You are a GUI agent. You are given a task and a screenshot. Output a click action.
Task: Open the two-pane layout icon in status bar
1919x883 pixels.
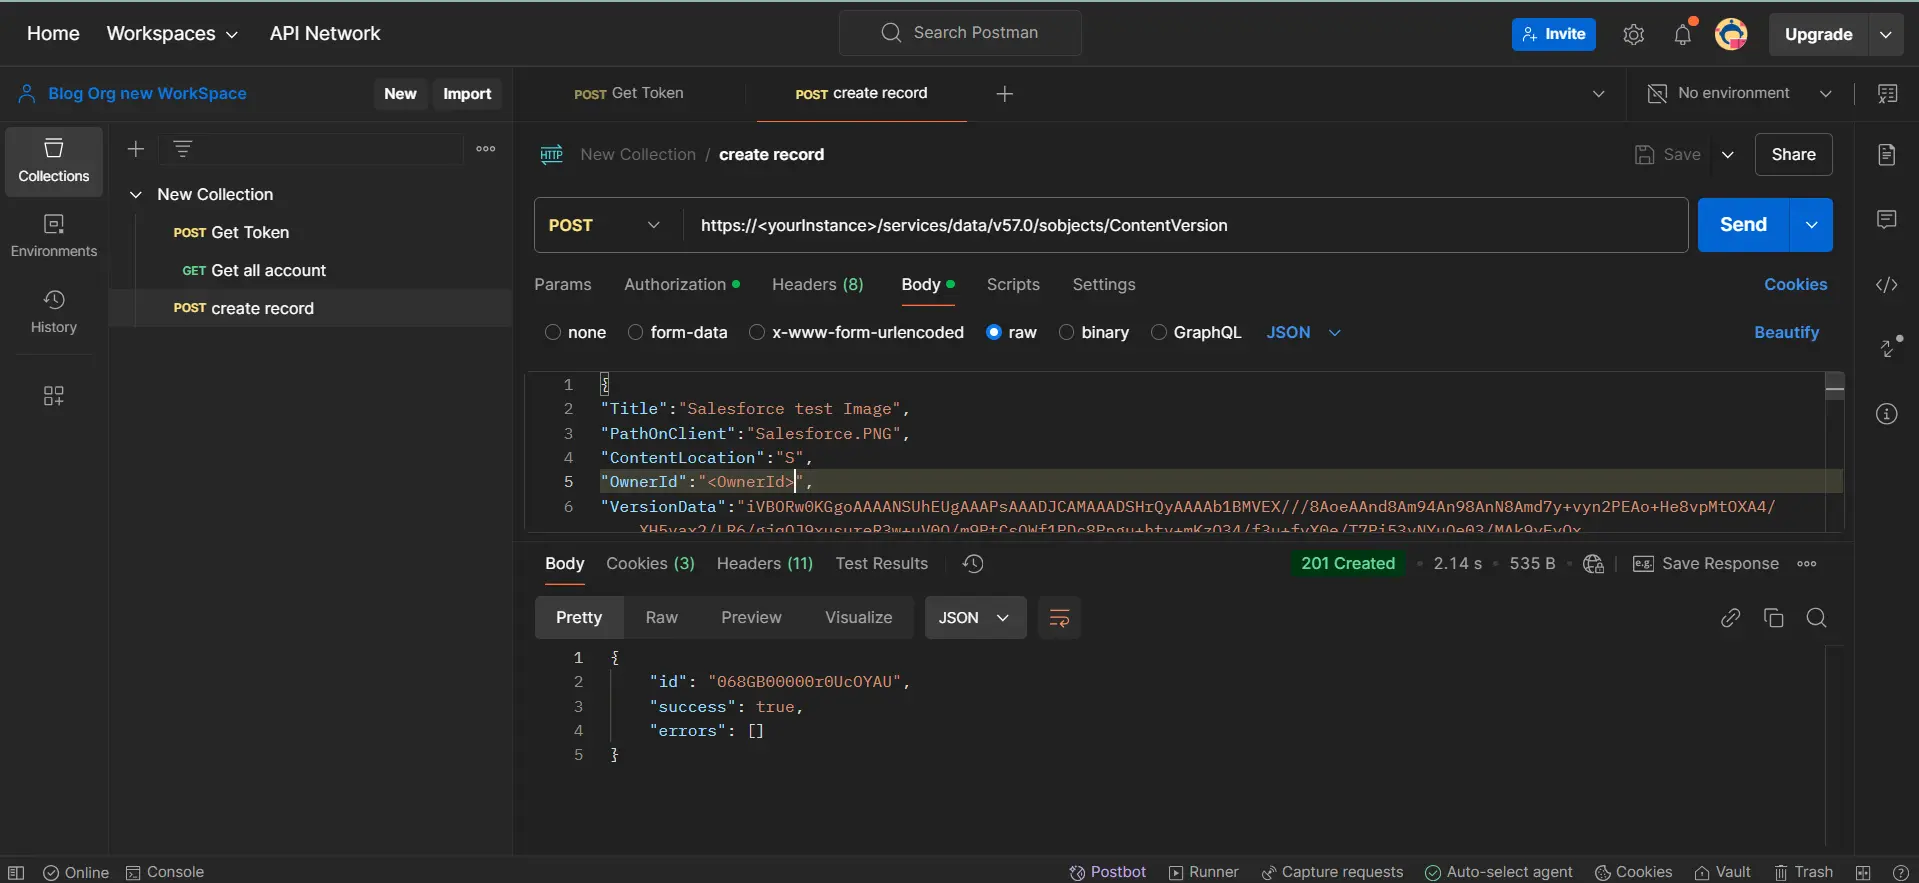[1863, 873]
